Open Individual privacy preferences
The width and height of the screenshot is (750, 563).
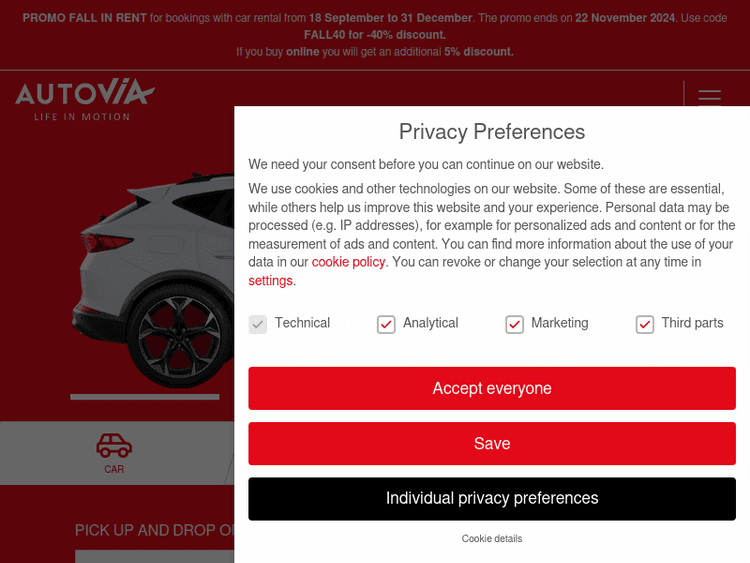[492, 498]
